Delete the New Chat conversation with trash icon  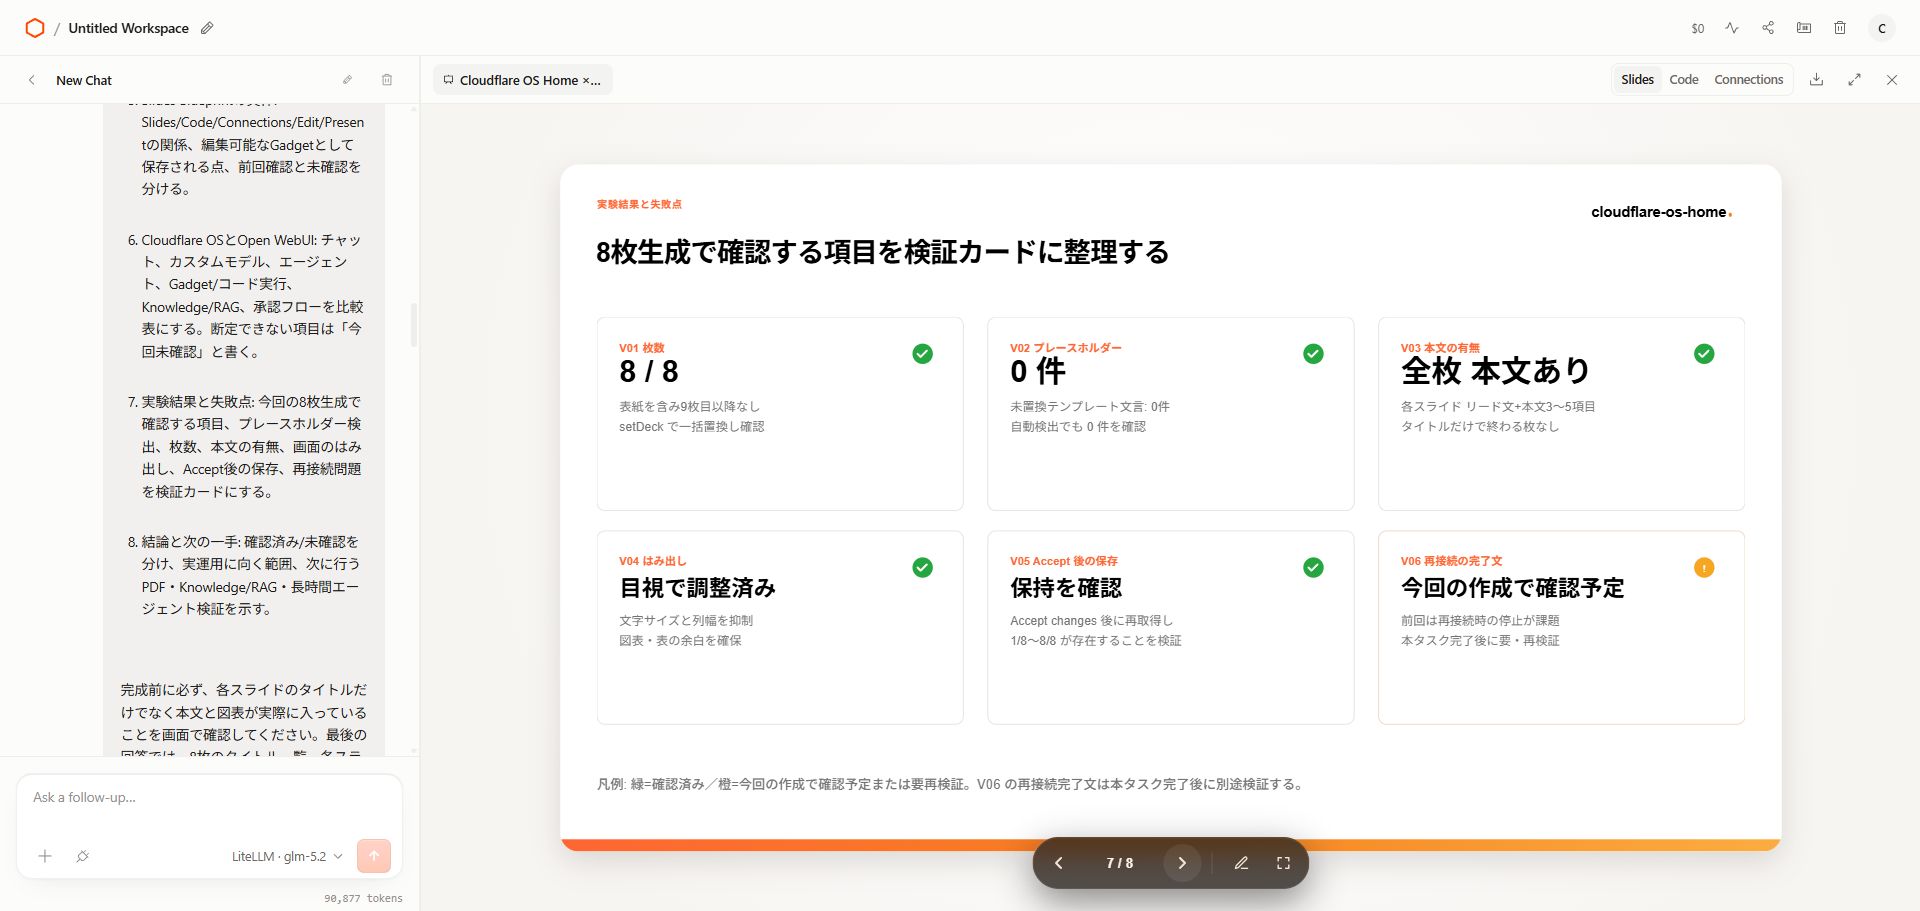[x=387, y=80]
